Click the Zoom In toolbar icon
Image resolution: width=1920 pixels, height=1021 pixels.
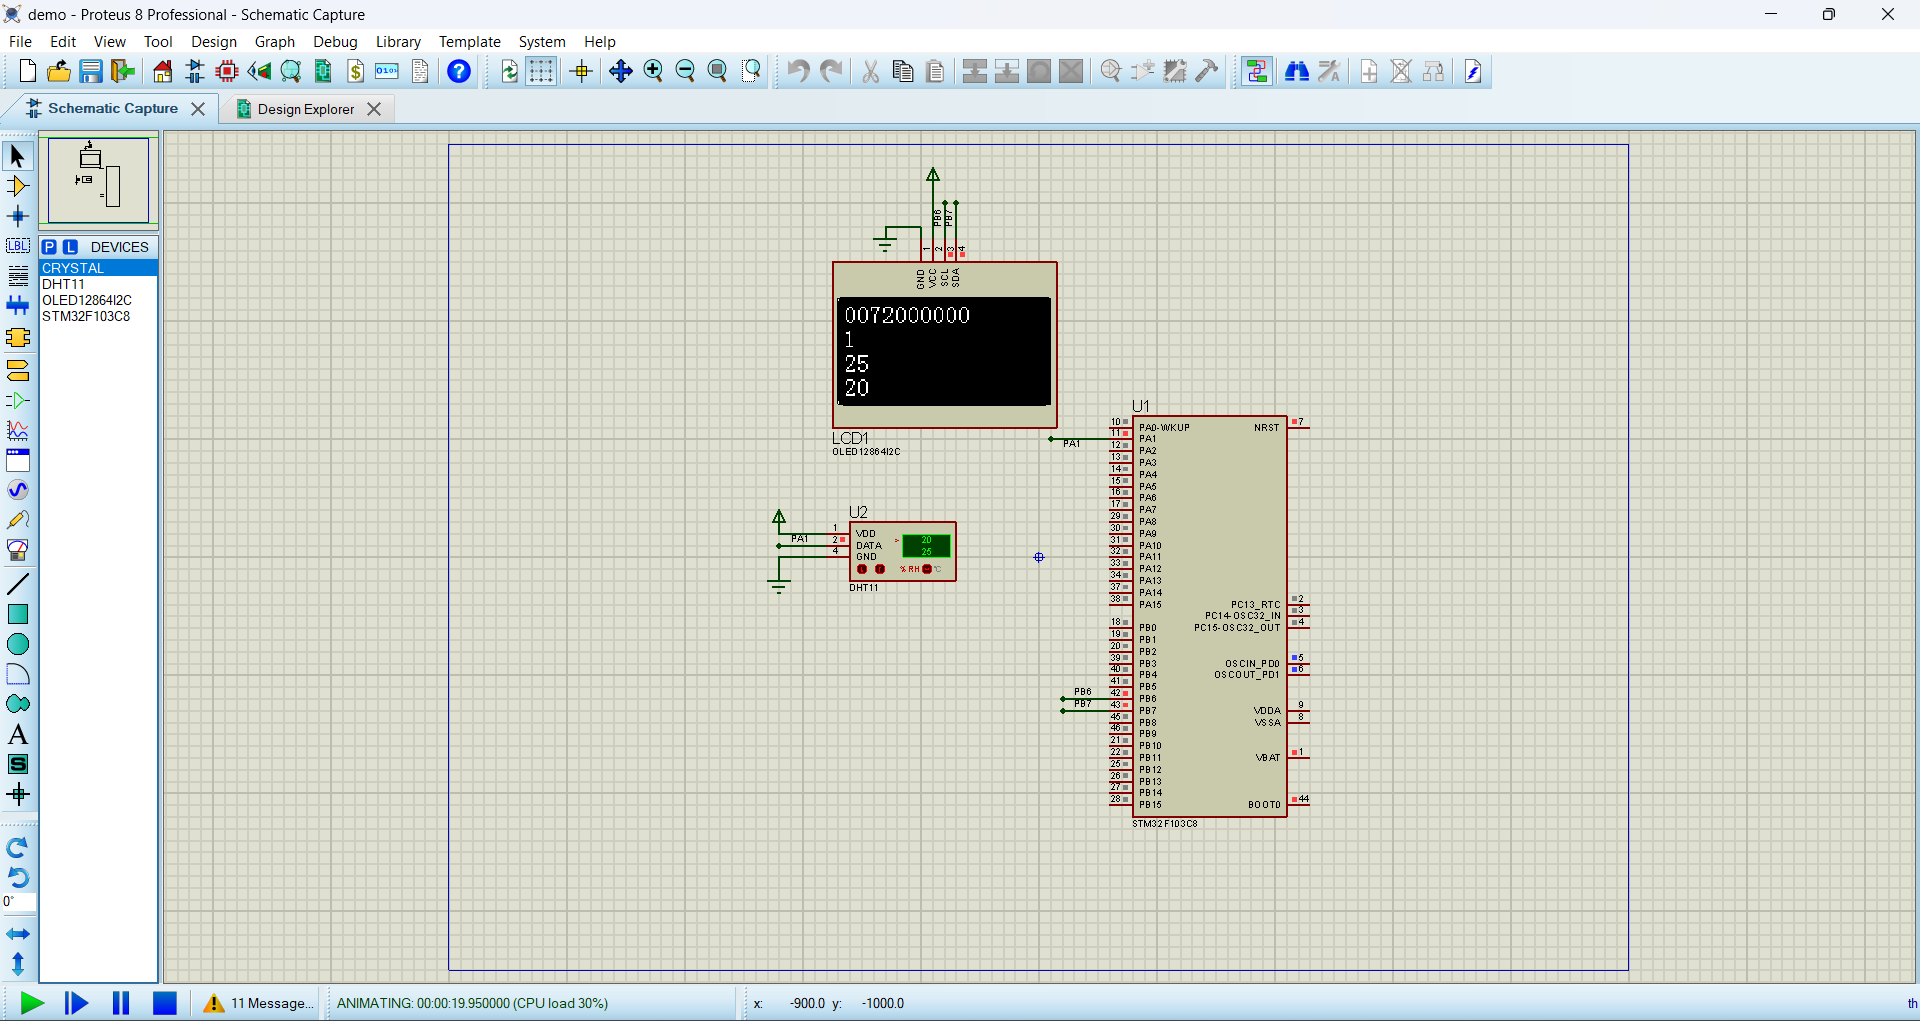point(654,71)
